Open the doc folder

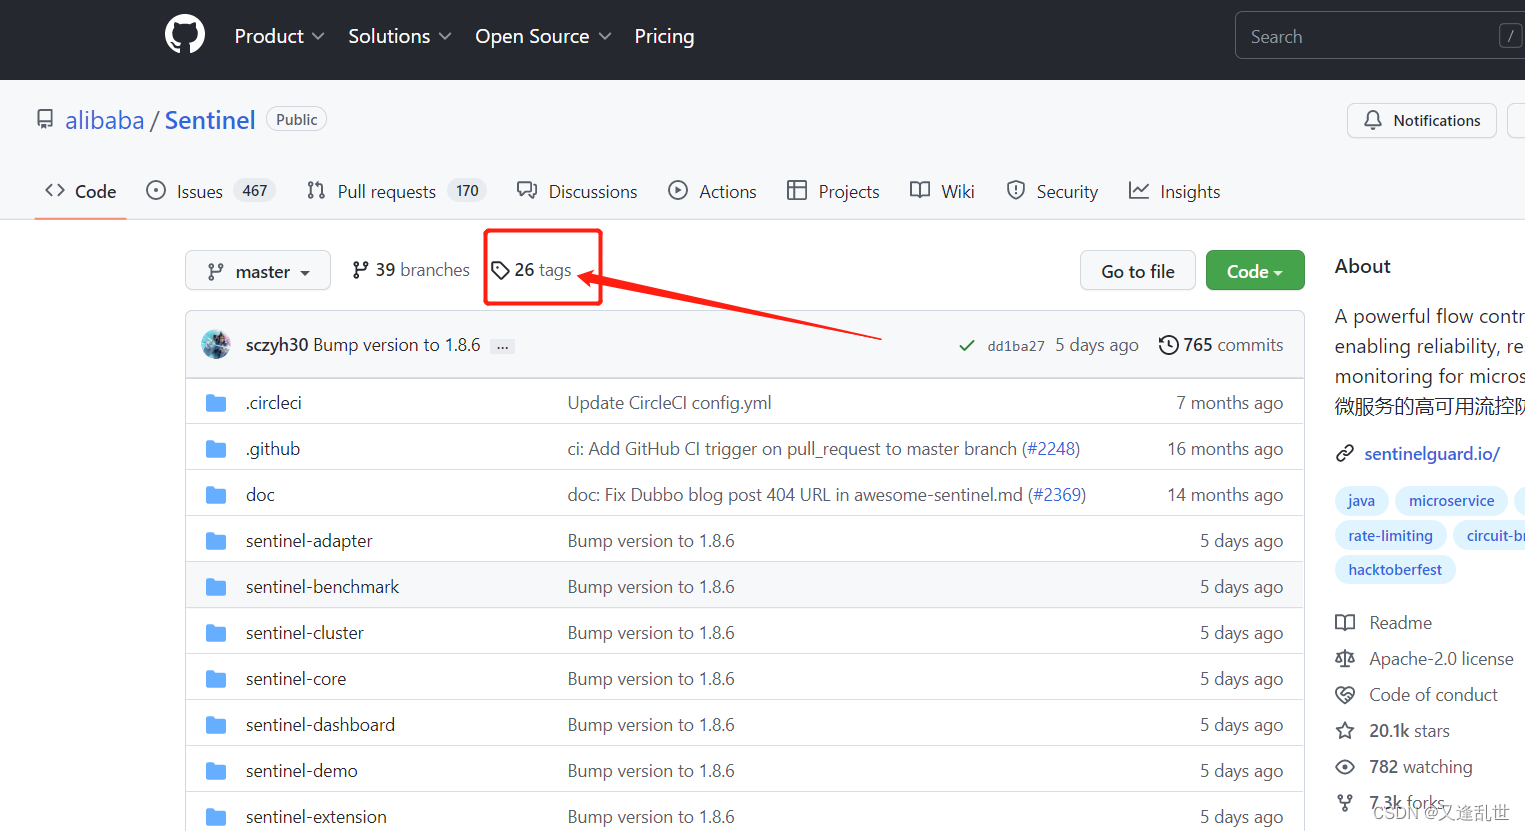(260, 495)
